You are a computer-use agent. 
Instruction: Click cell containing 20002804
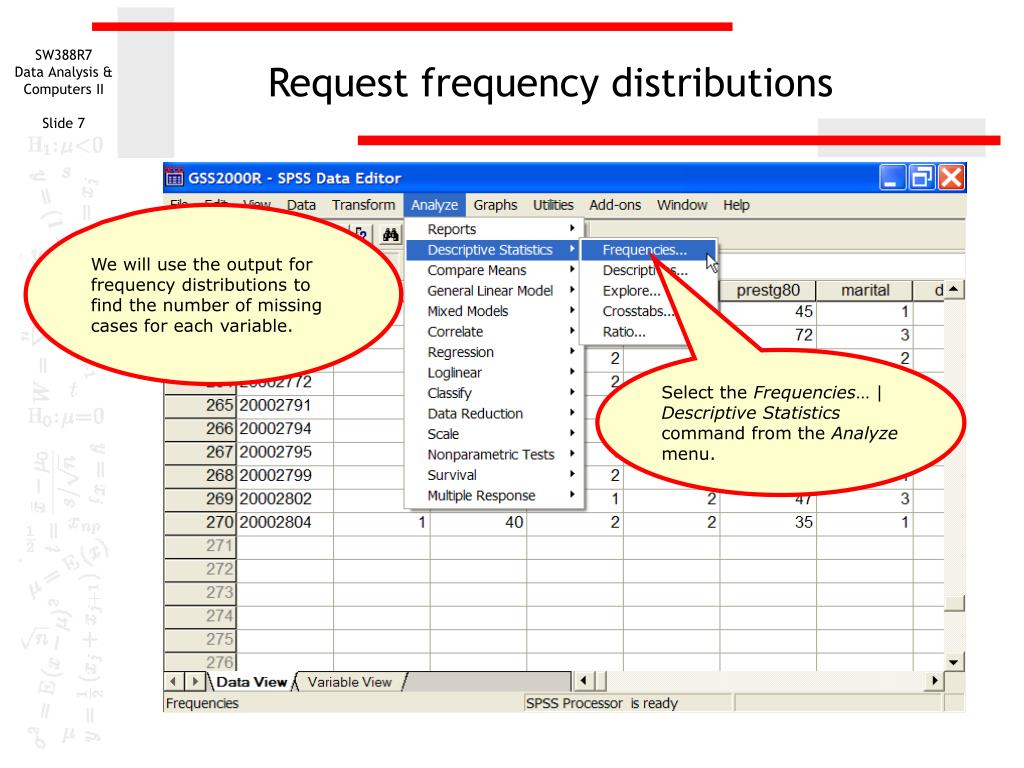285,522
